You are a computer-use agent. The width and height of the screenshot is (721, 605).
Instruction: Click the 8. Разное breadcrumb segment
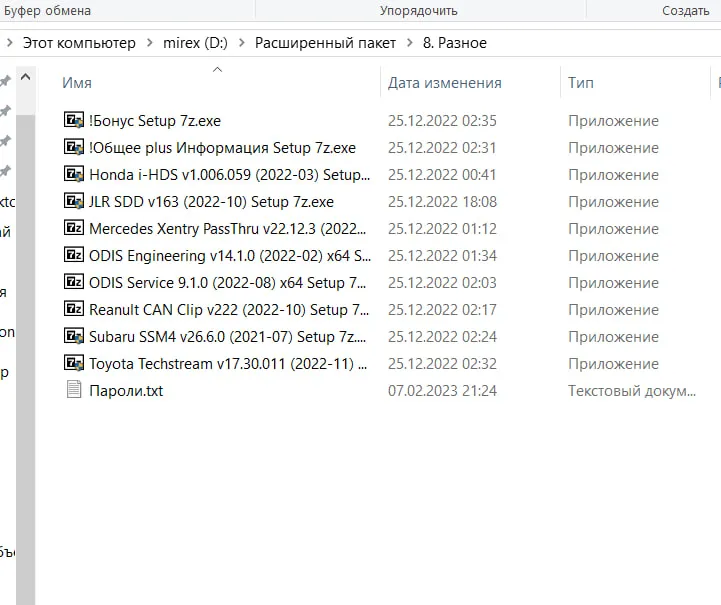coord(455,43)
